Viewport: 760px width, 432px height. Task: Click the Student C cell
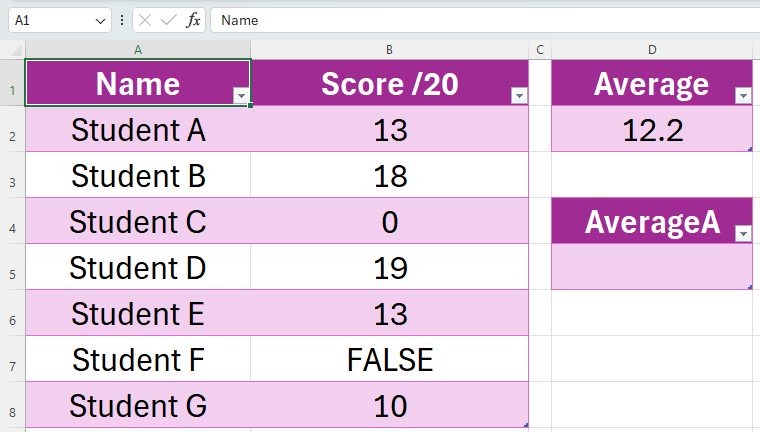[x=138, y=221]
